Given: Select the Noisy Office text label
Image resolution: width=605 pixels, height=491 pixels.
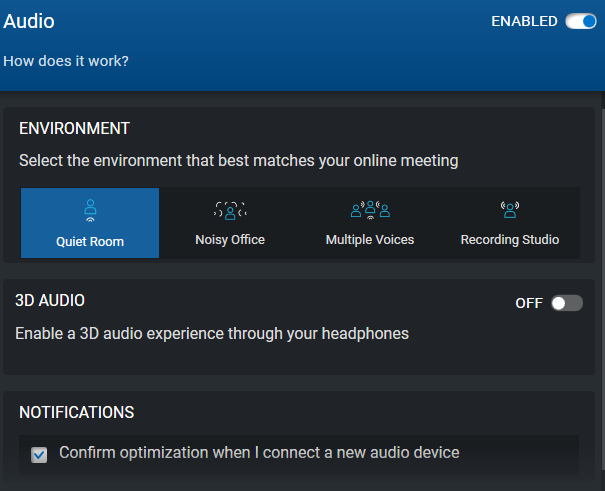Looking at the screenshot, I should 230,240.
